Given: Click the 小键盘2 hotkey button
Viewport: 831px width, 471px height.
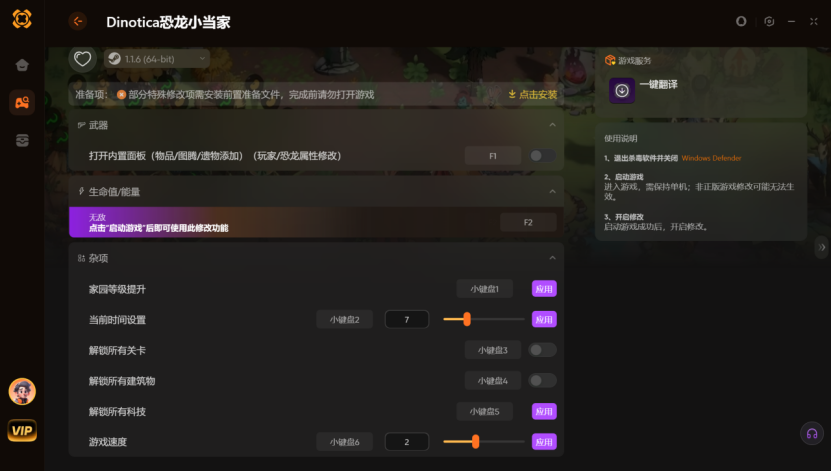Looking at the screenshot, I should pyautogui.click(x=344, y=319).
